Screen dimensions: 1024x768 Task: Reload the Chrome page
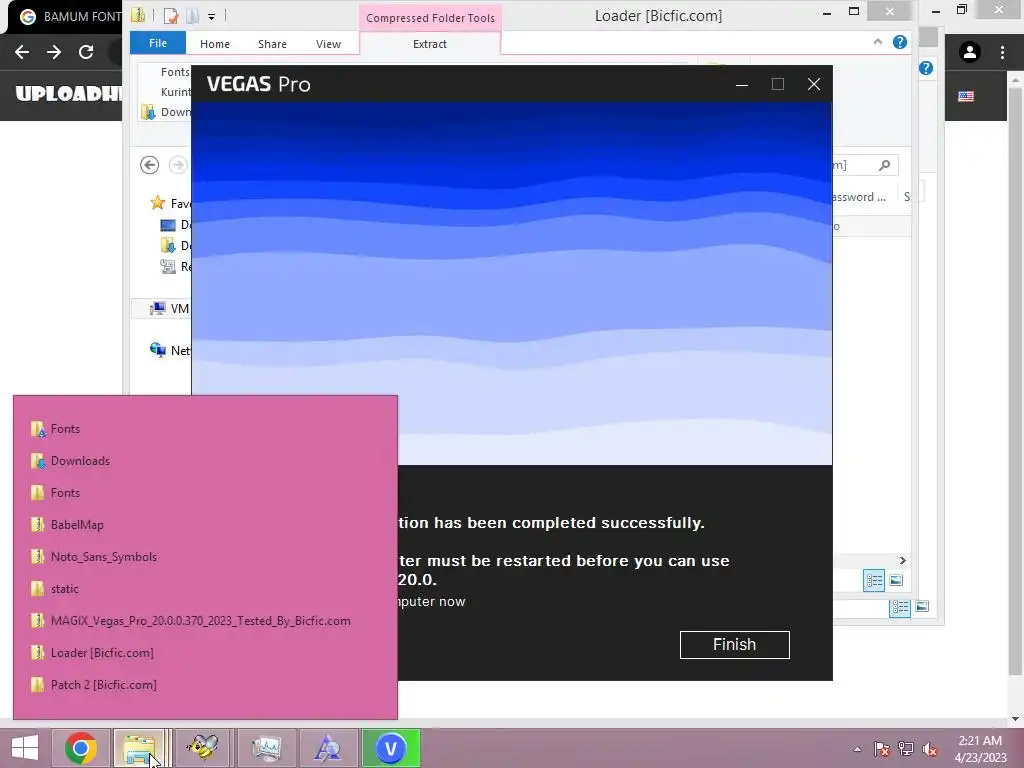pyautogui.click(x=86, y=52)
